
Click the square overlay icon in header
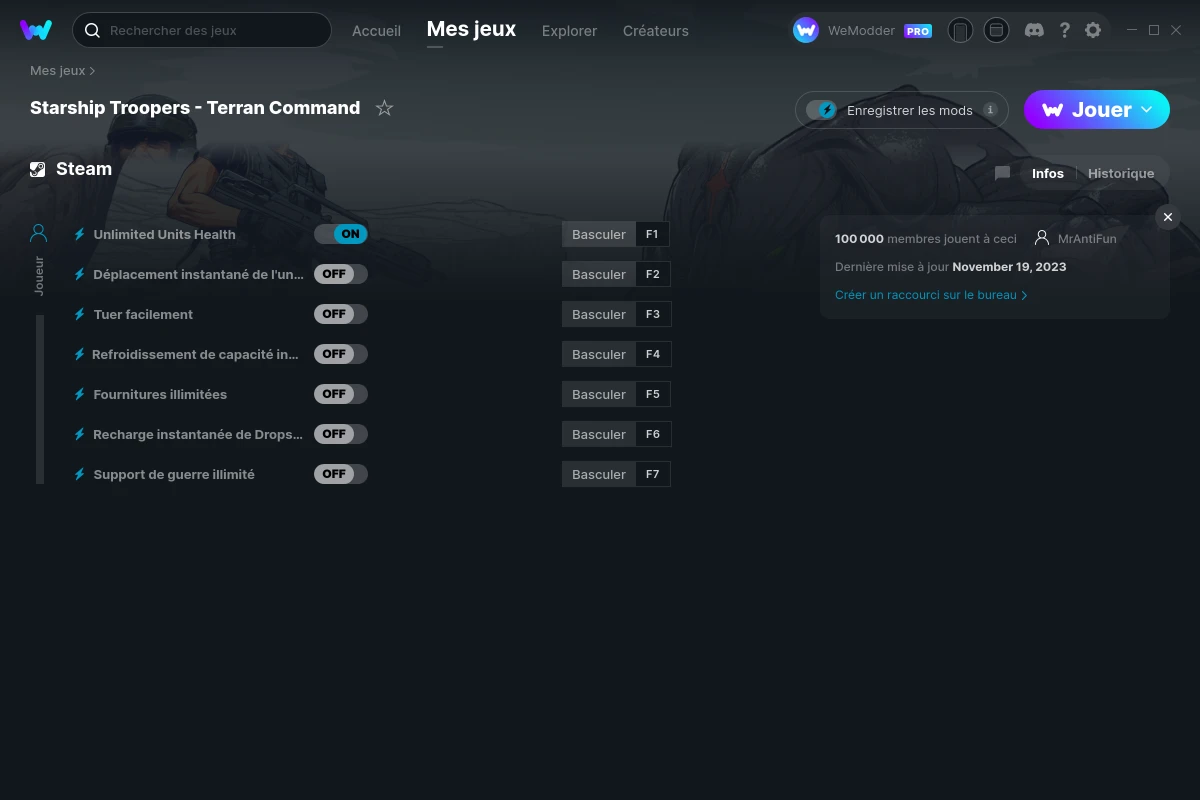pyautogui.click(x=996, y=30)
